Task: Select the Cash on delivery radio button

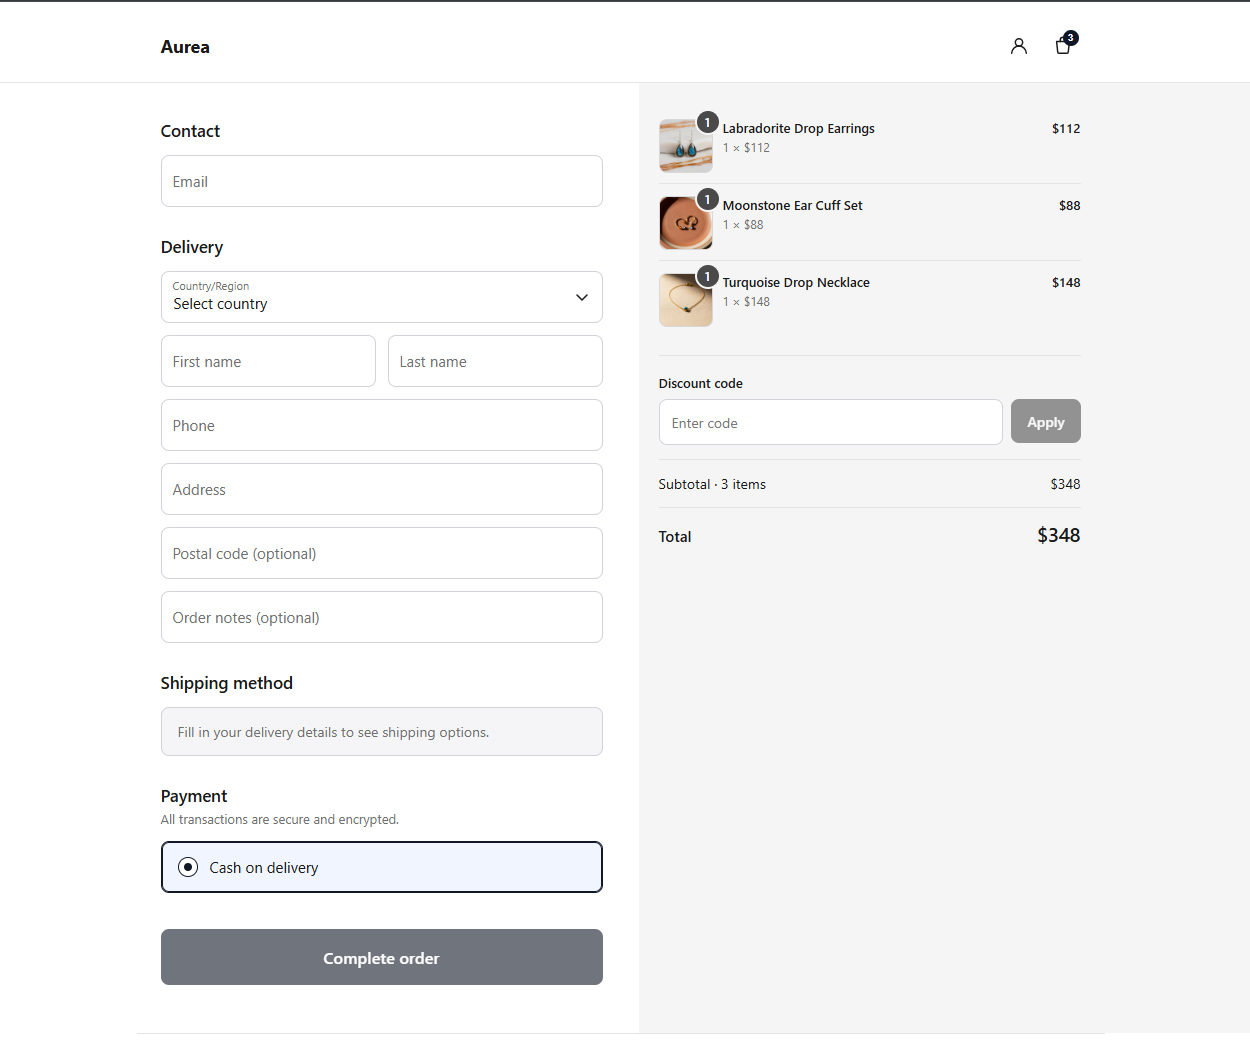Action: pyautogui.click(x=188, y=867)
